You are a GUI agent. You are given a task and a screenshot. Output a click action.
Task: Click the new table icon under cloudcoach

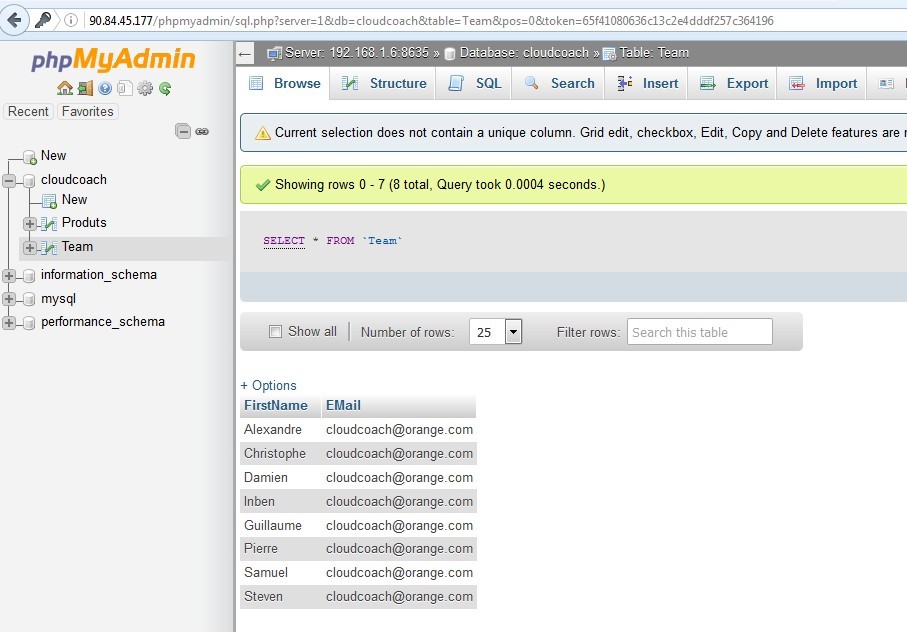coord(49,201)
